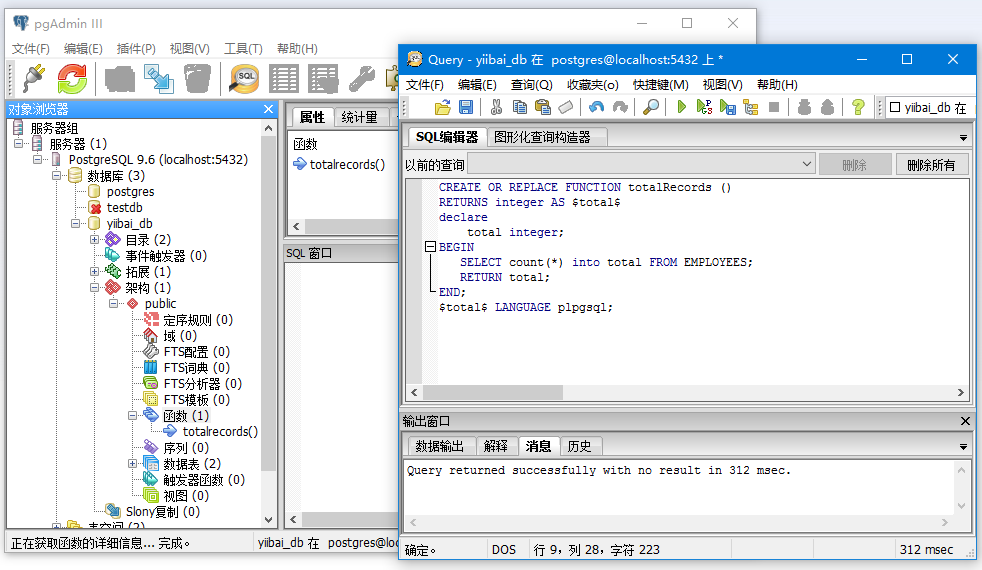Image resolution: width=982 pixels, height=570 pixels.
Task: Click the 删除所有 button
Action: click(931, 165)
